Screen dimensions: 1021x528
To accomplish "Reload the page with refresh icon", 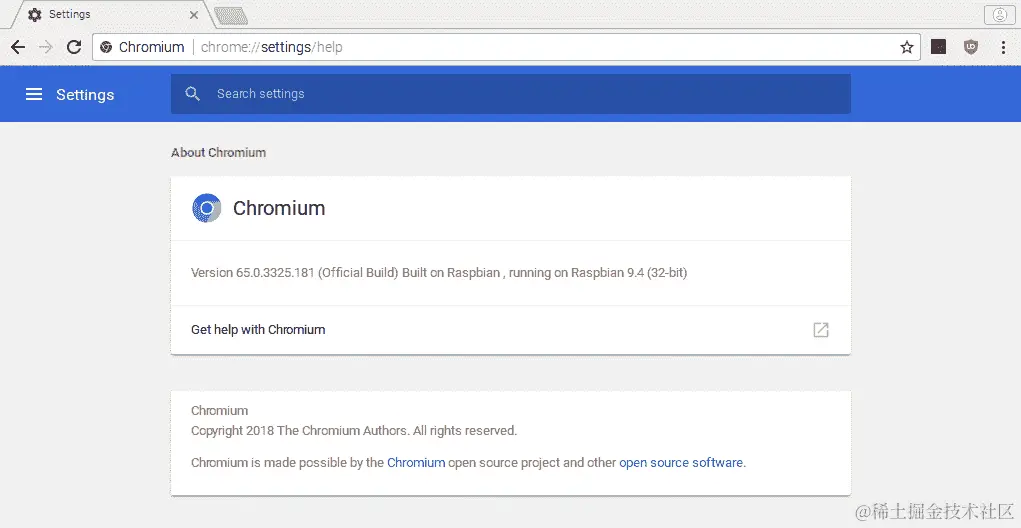I will click(74, 47).
